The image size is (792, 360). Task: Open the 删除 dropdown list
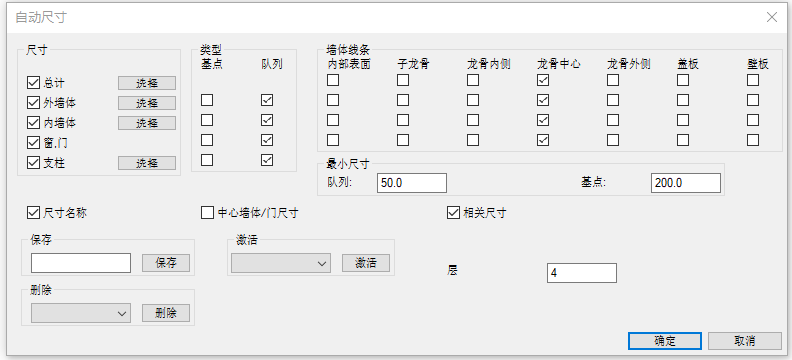click(81, 313)
